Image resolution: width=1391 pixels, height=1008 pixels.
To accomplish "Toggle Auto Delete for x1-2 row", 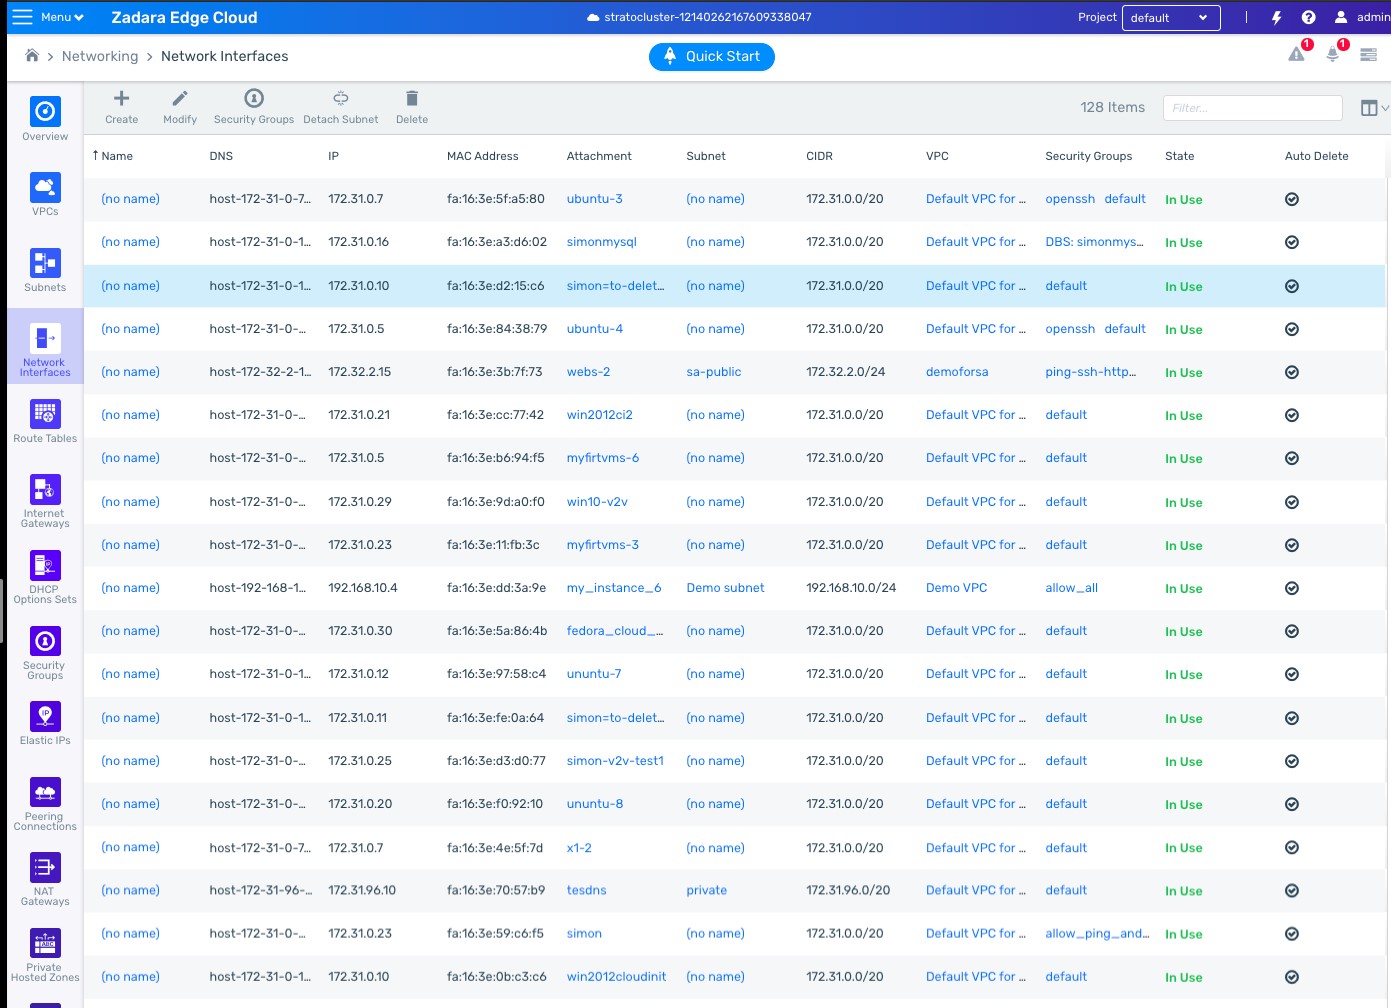I will click(x=1292, y=847).
